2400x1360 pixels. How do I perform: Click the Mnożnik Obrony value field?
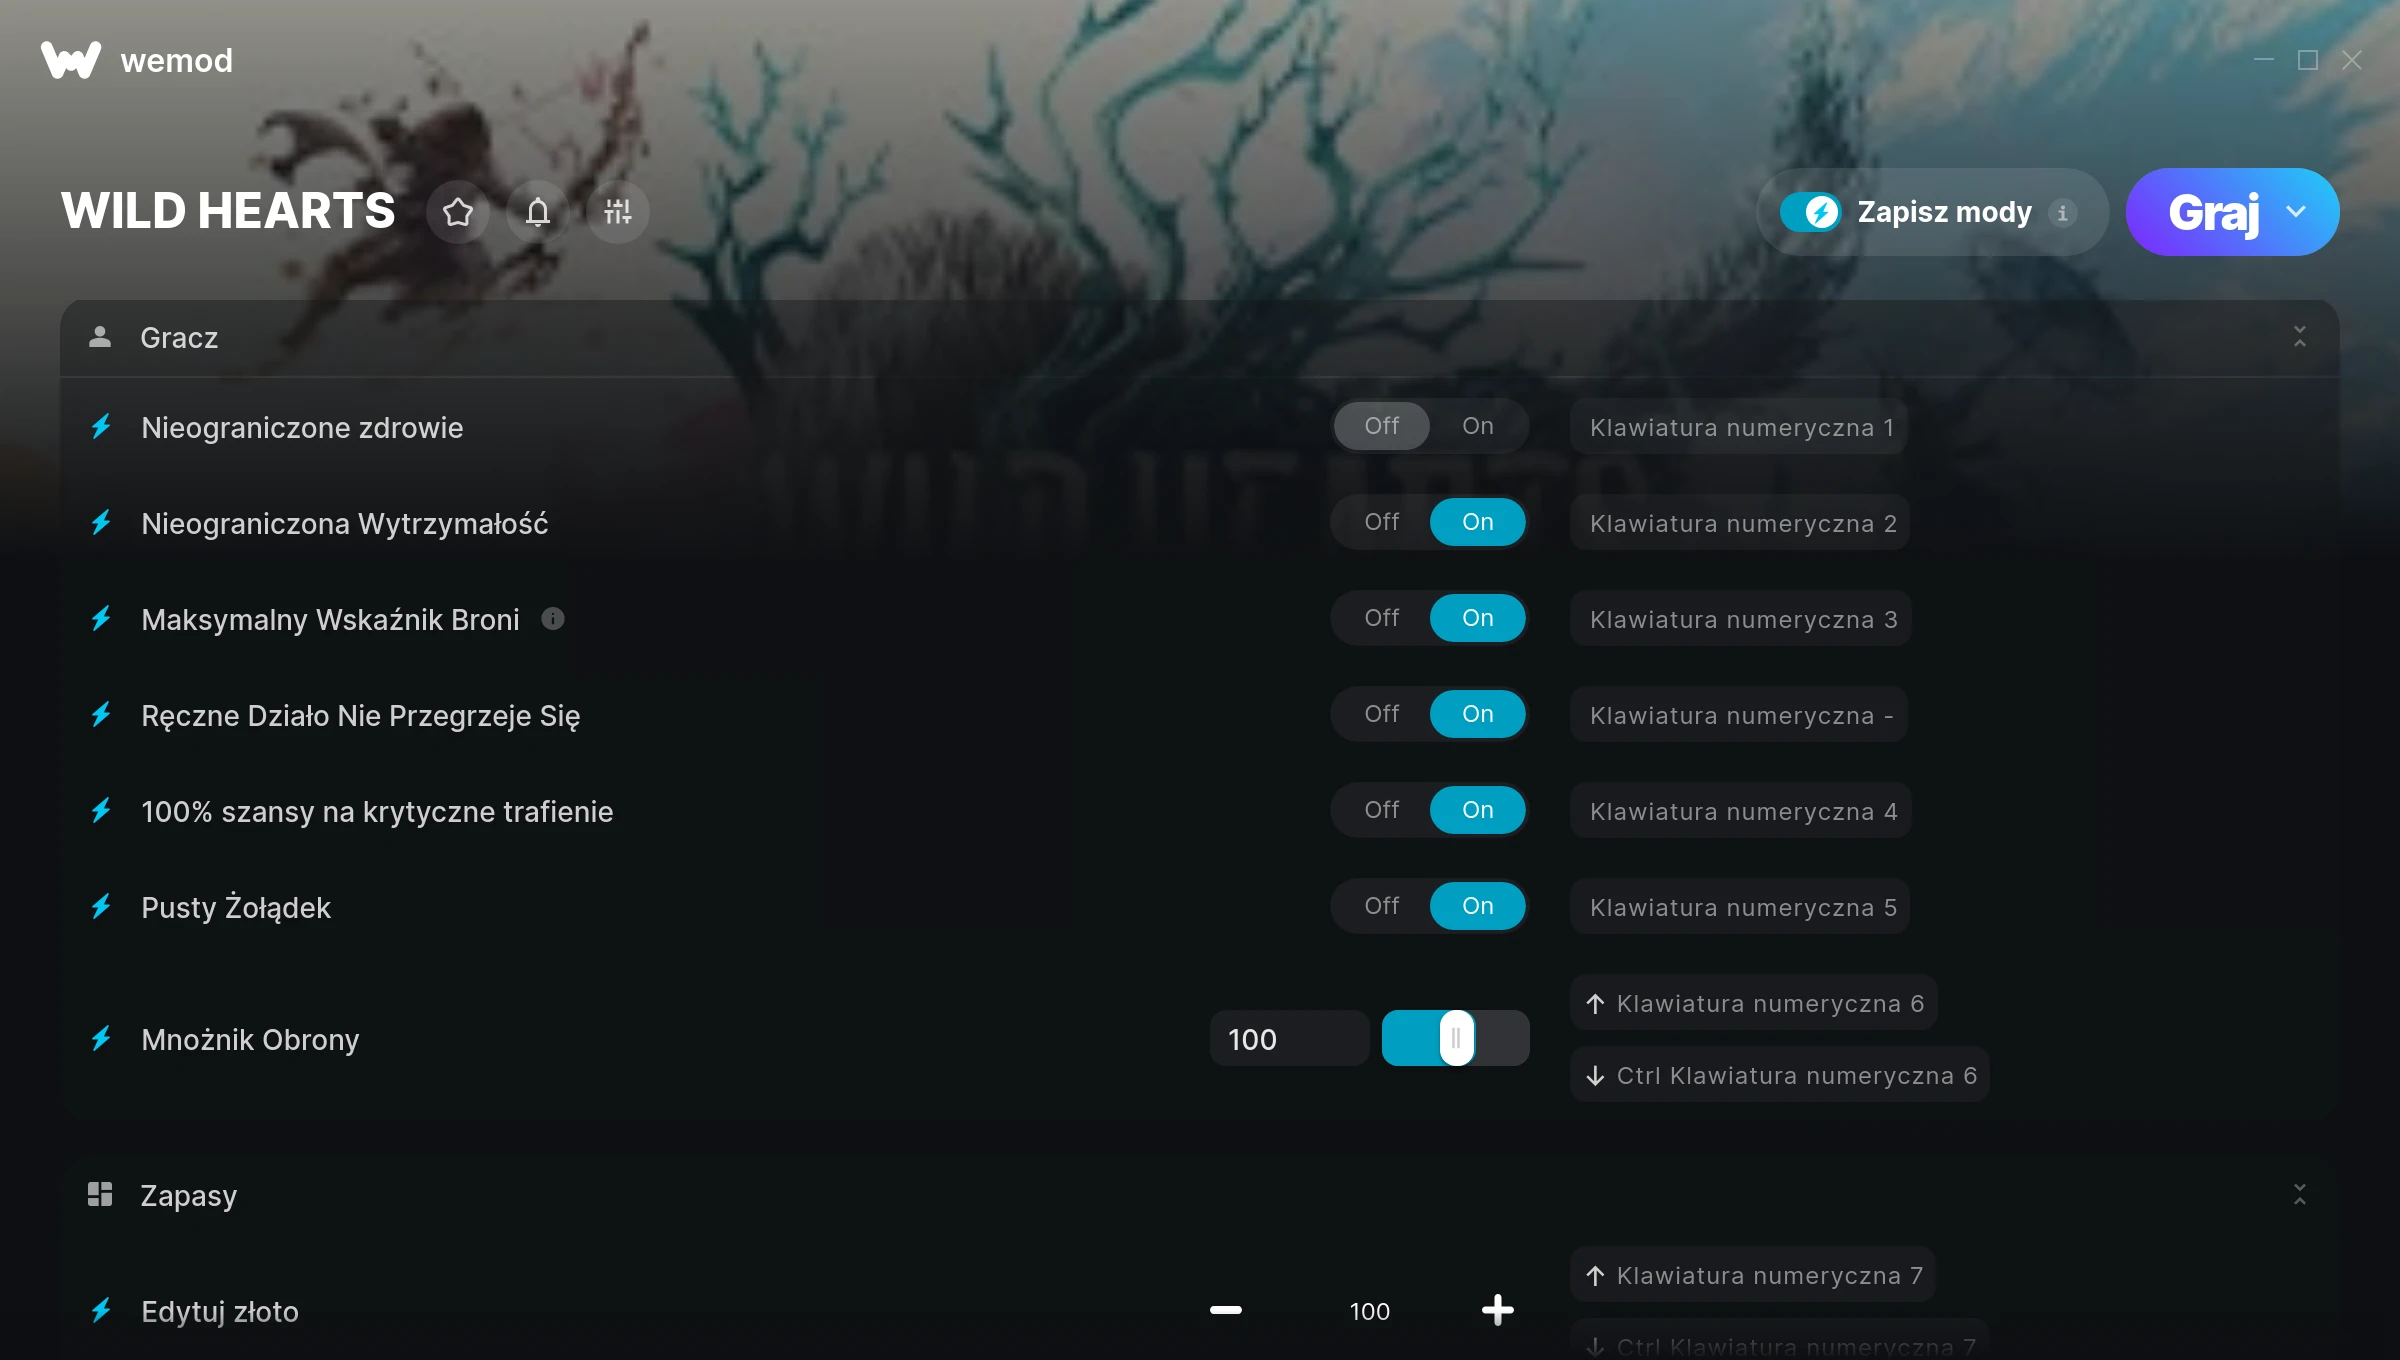(x=1290, y=1039)
